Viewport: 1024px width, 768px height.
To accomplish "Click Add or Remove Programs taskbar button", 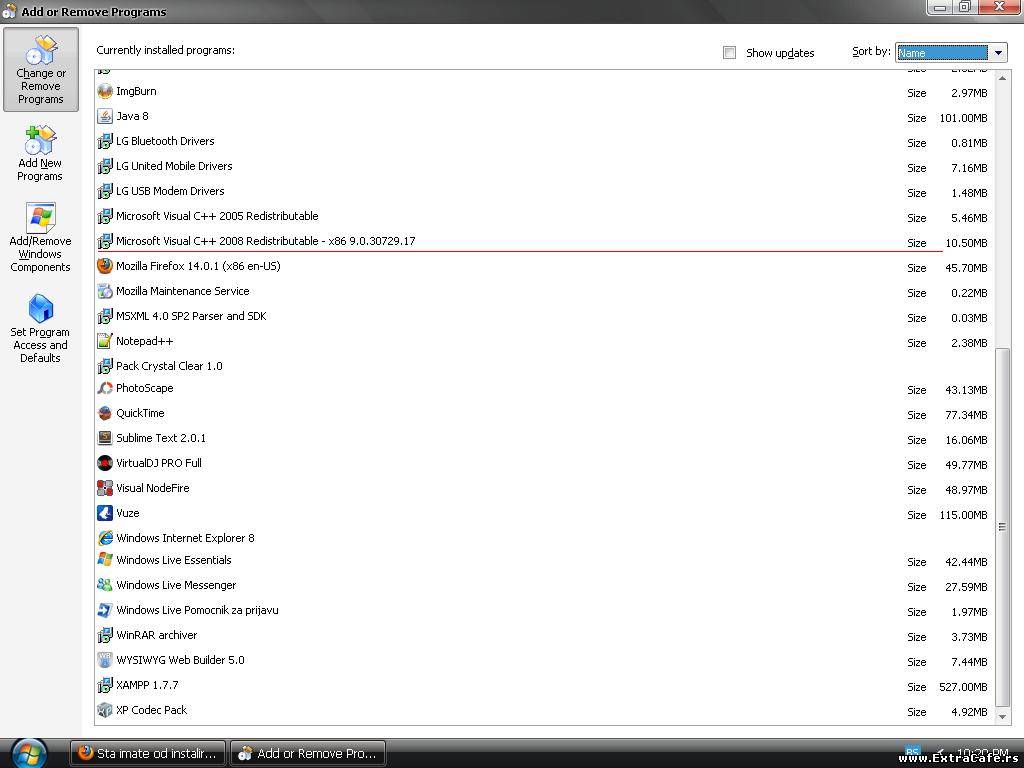I will pos(308,754).
